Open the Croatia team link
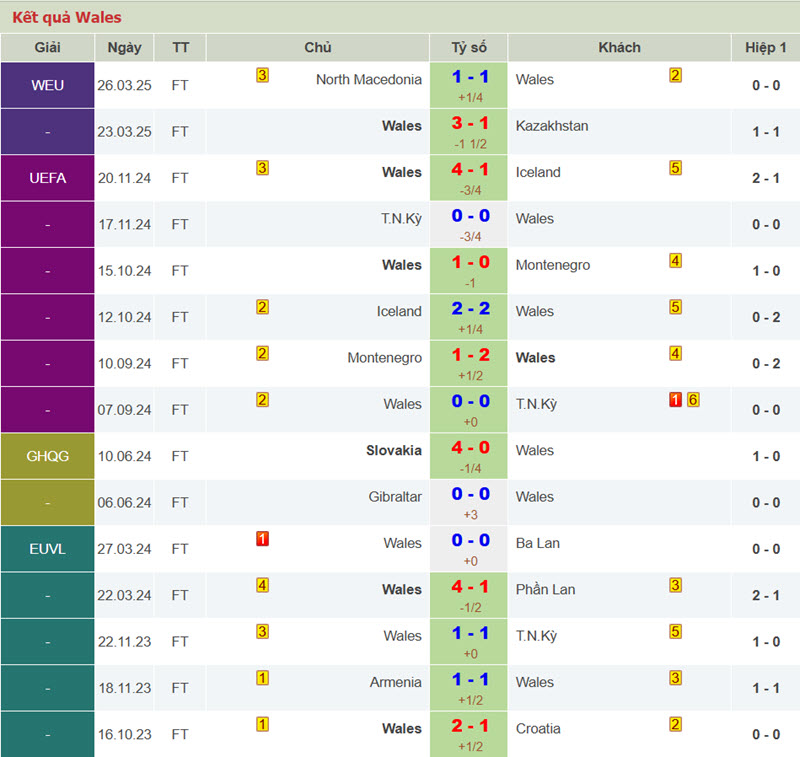The image size is (800, 757). [538, 728]
